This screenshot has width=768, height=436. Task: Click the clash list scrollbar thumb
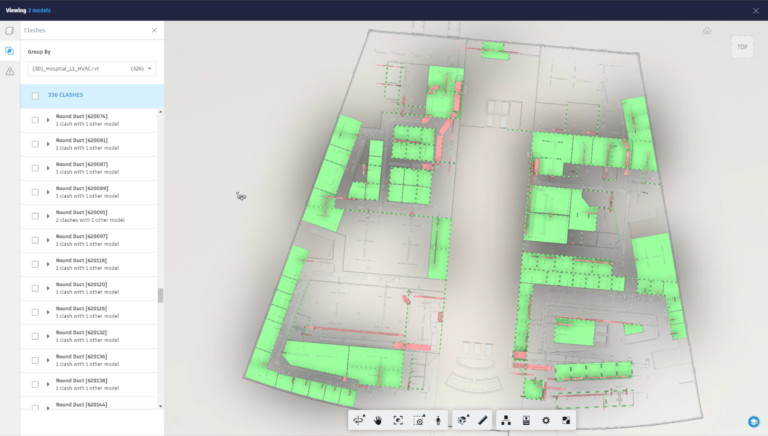(160, 295)
